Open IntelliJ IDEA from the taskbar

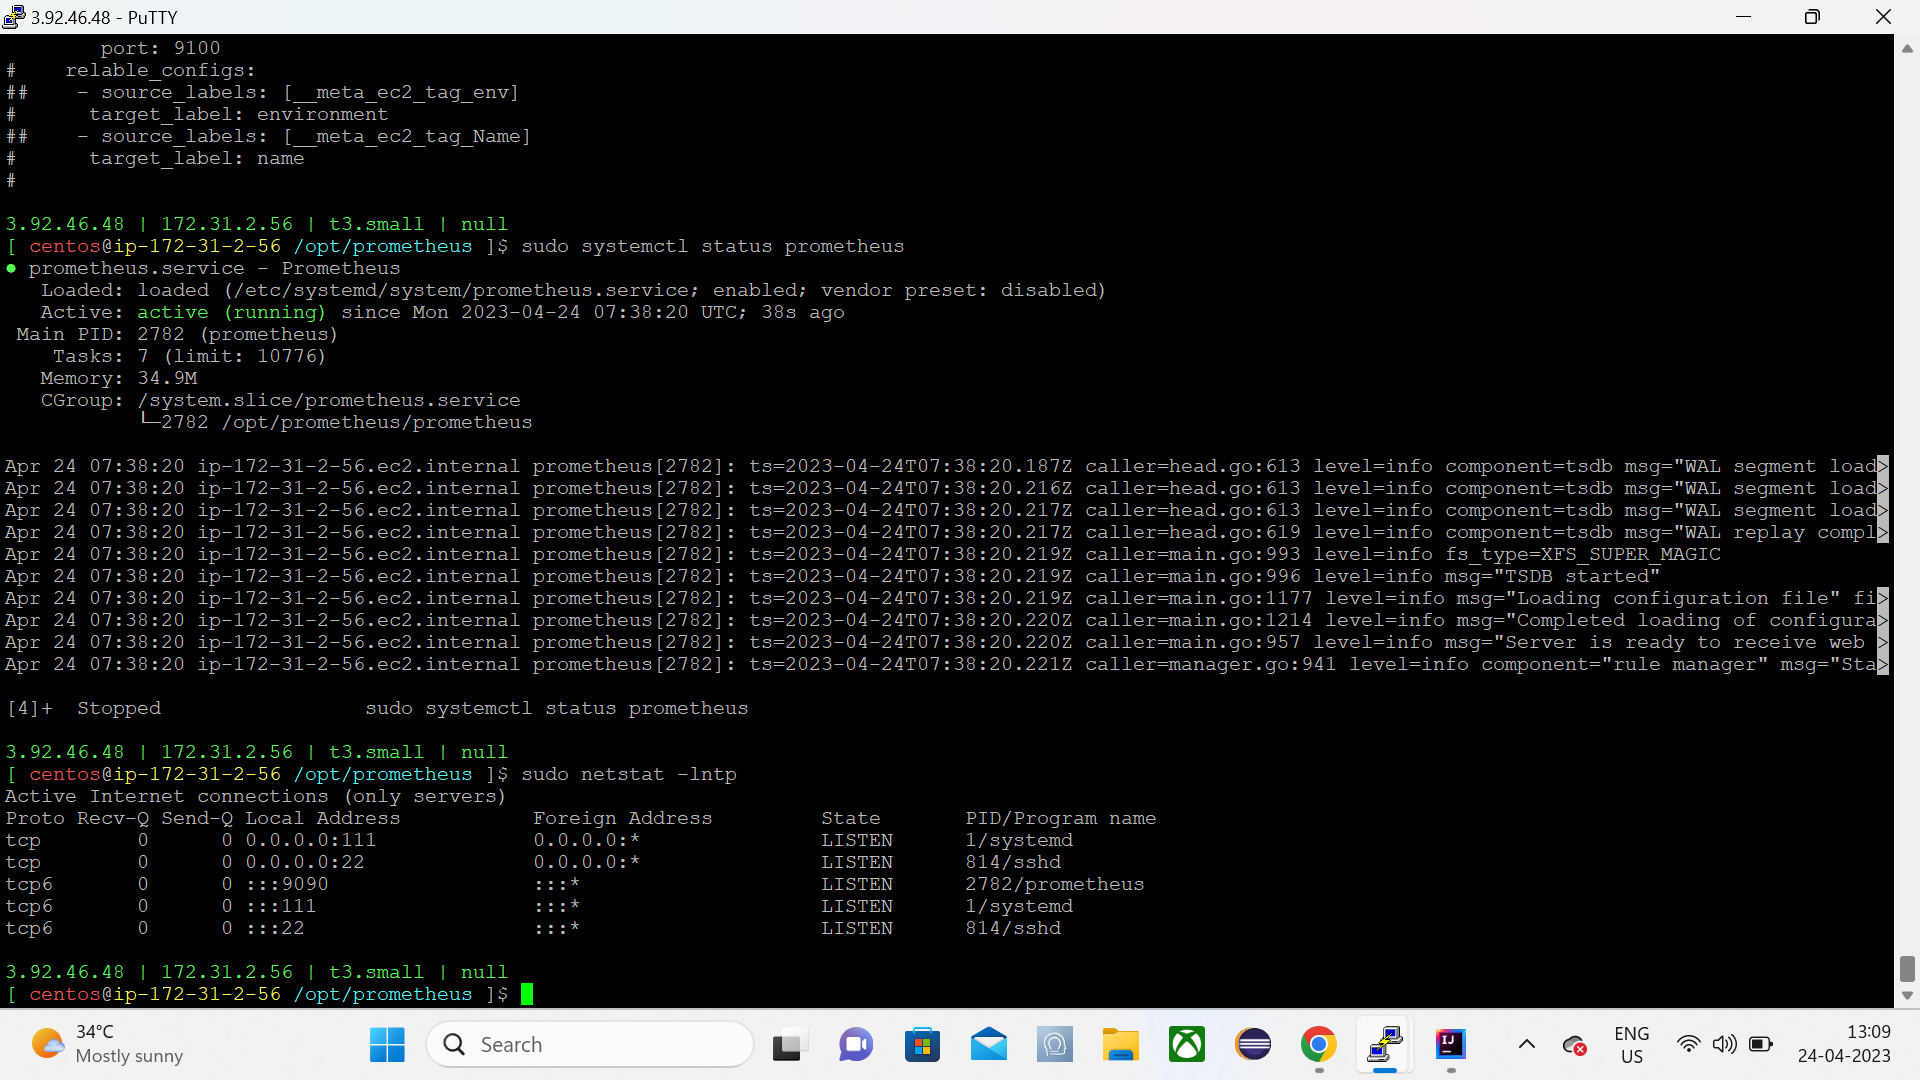(1450, 1044)
